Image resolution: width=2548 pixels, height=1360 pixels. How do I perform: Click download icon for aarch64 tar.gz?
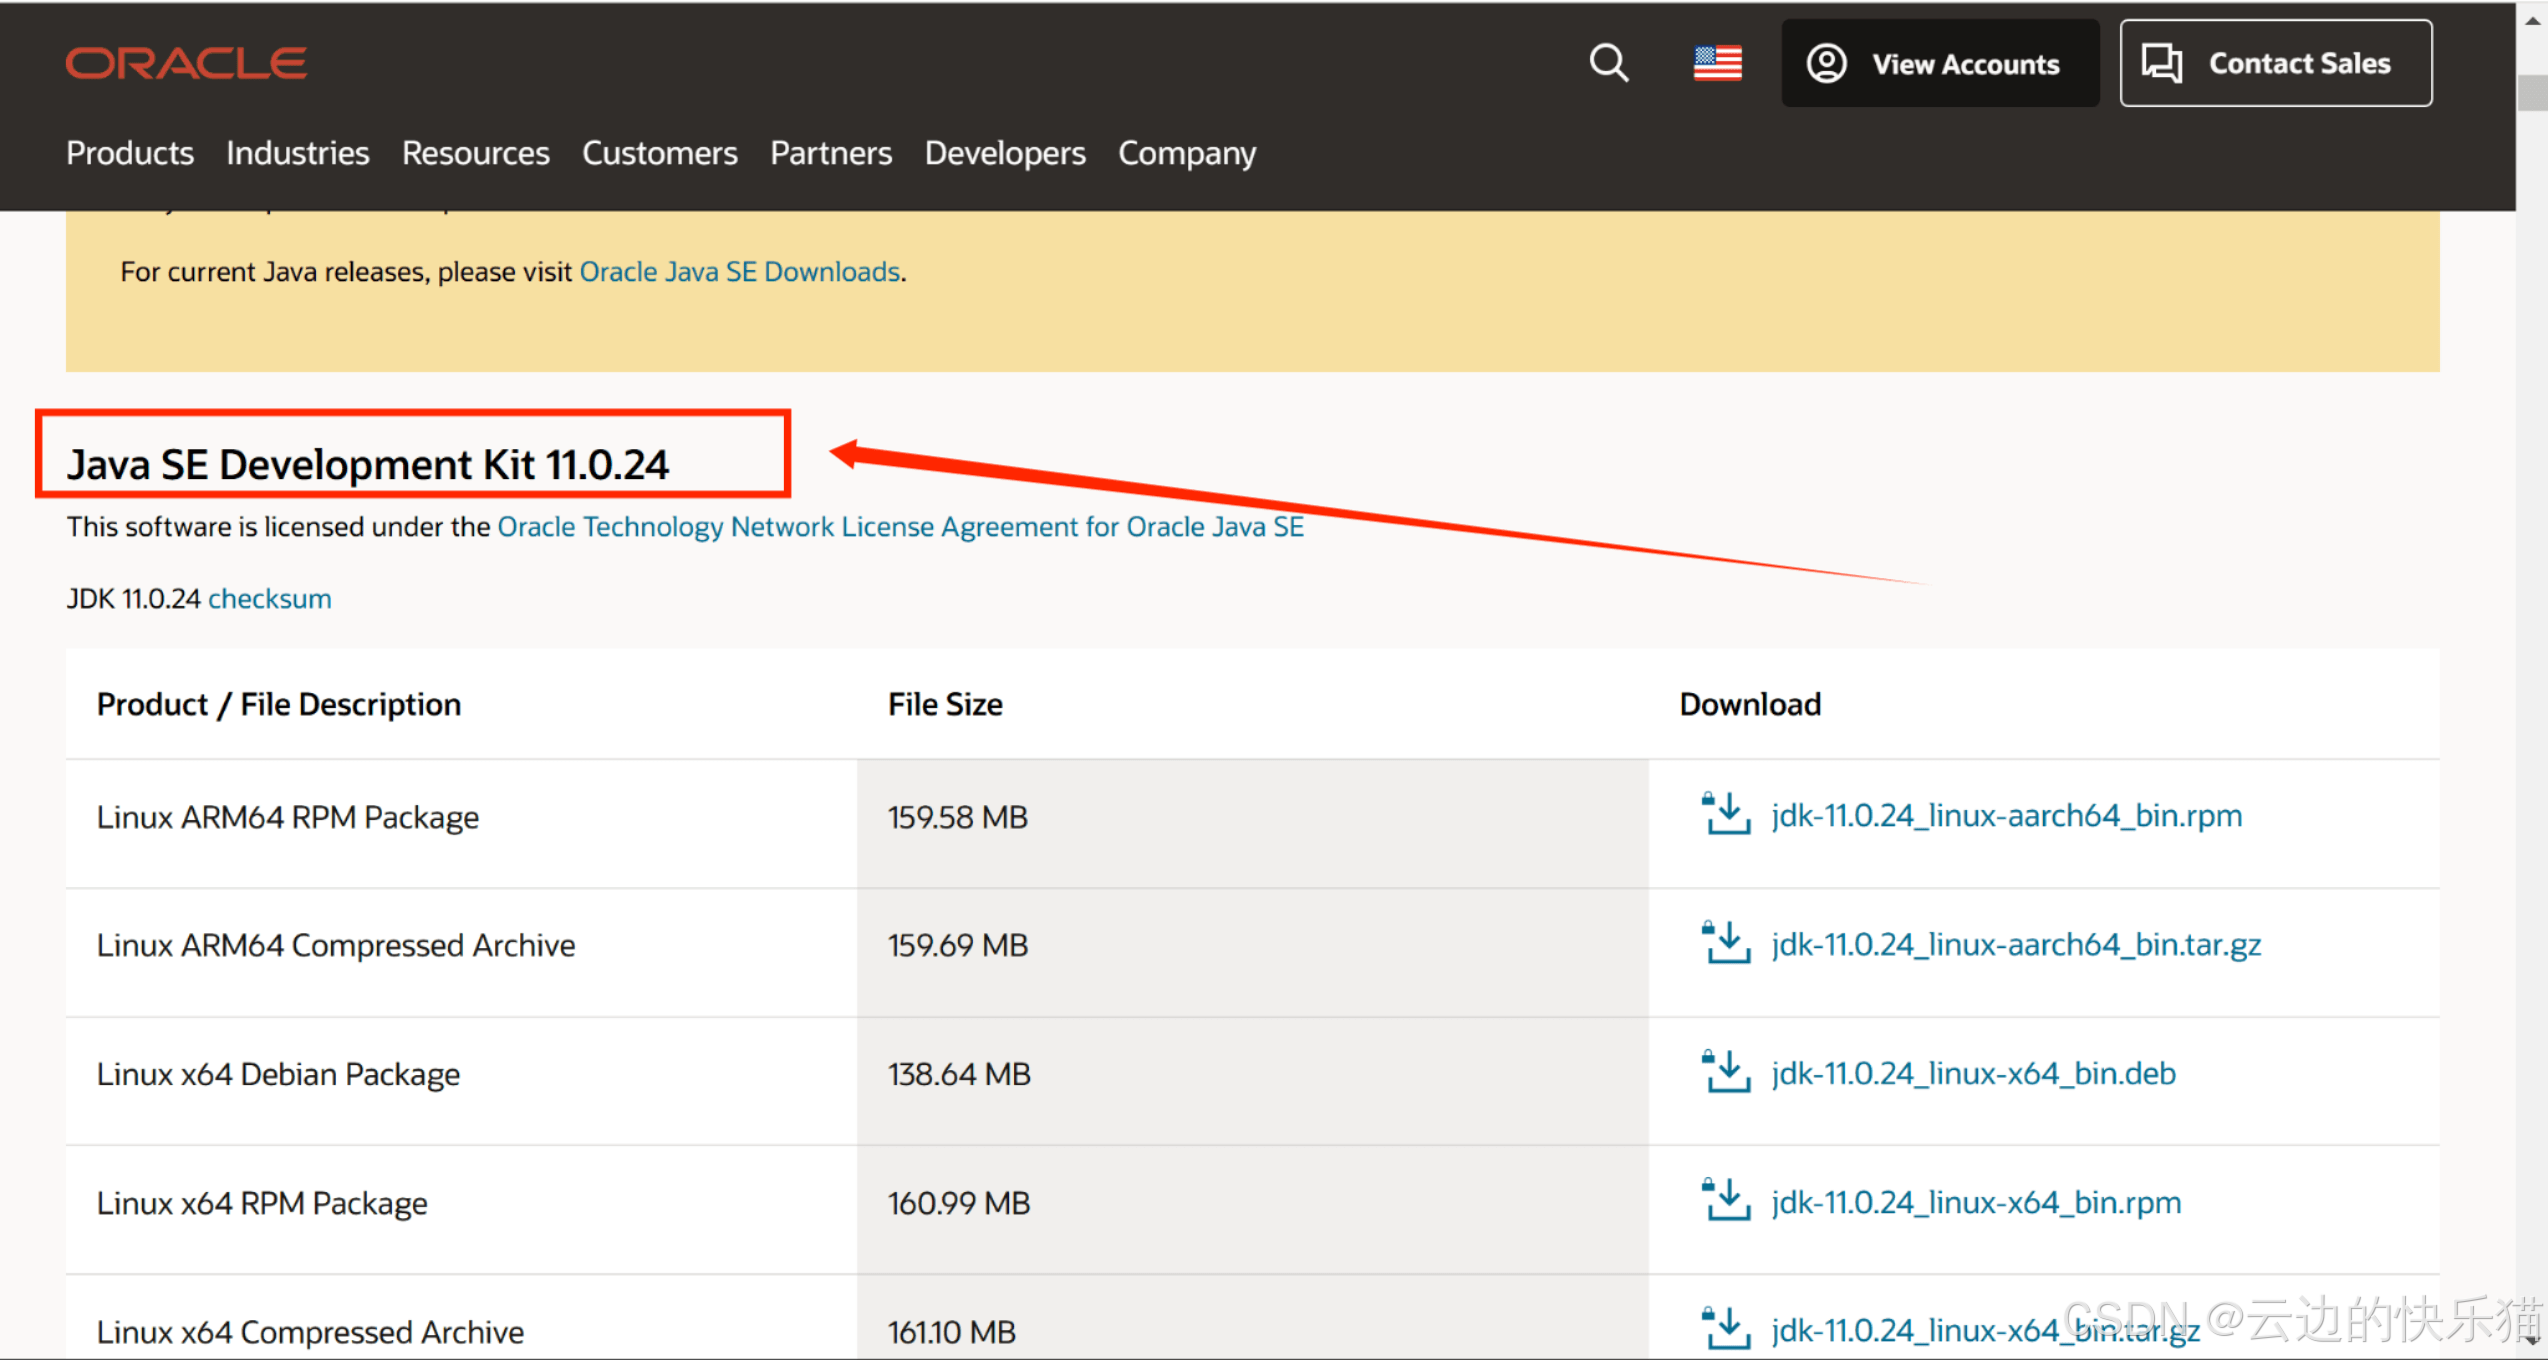click(x=1725, y=943)
